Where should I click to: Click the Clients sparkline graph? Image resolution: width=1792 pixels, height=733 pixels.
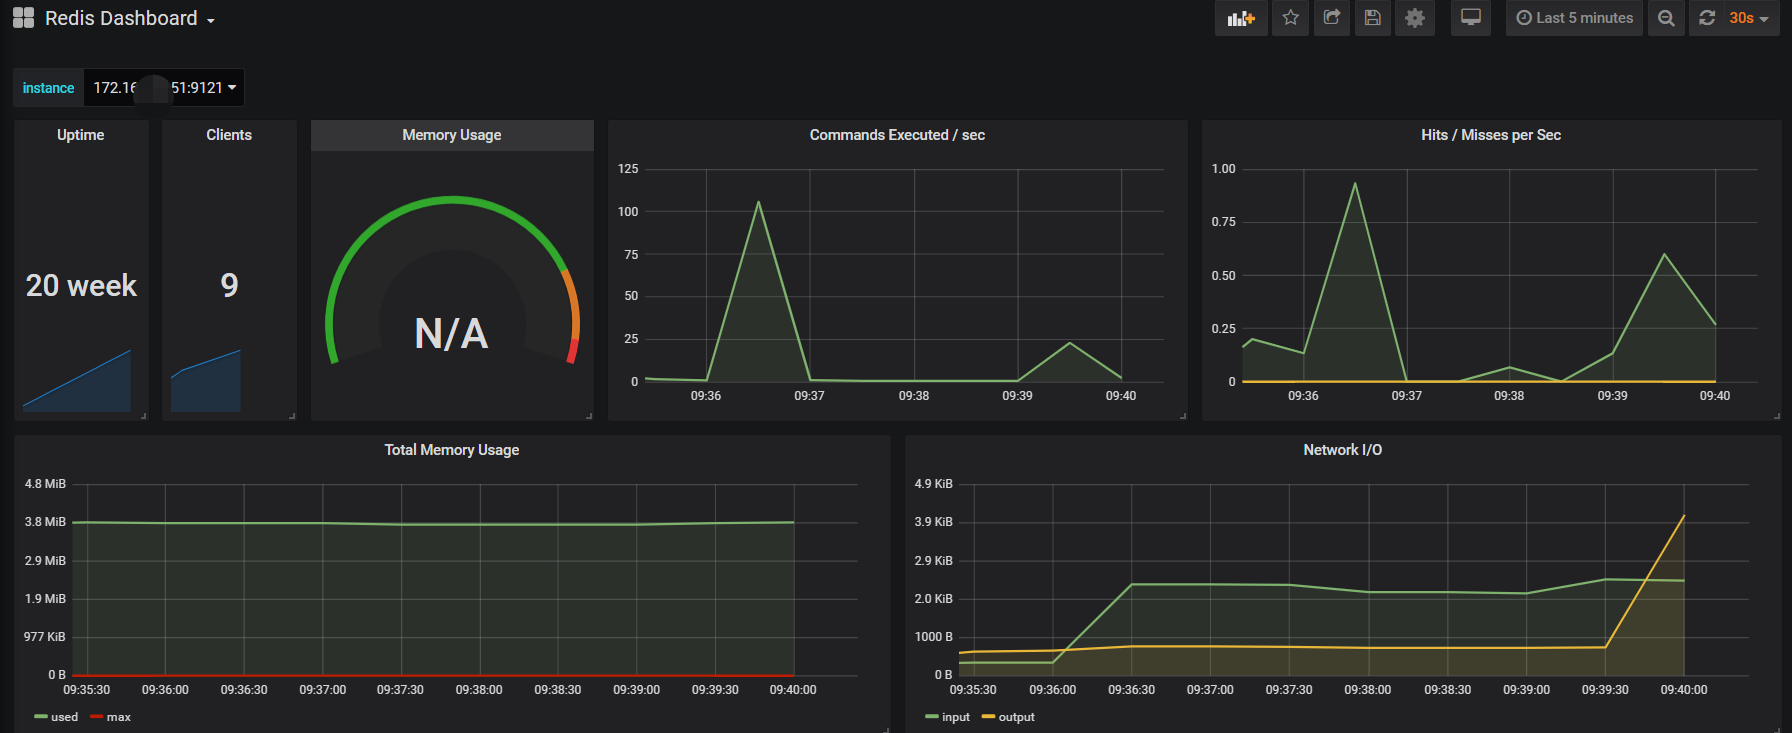coord(206,381)
